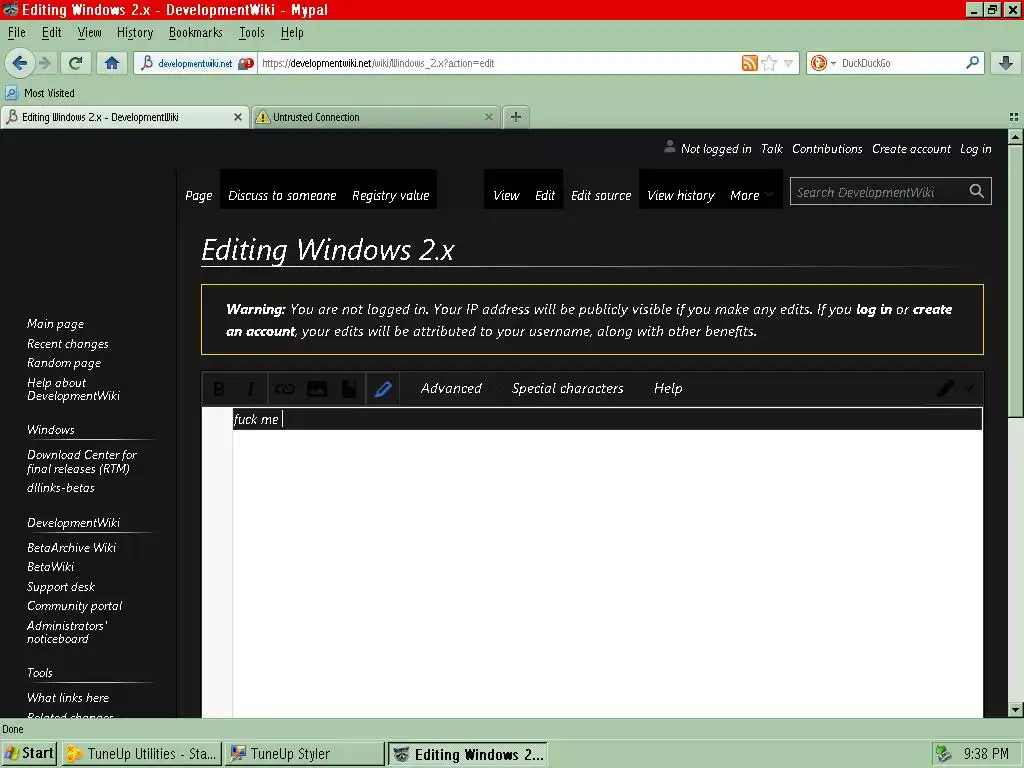Switch to the Untrusted Connection tab
The width and height of the screenshot is (1024, 768).
[376, 117]
